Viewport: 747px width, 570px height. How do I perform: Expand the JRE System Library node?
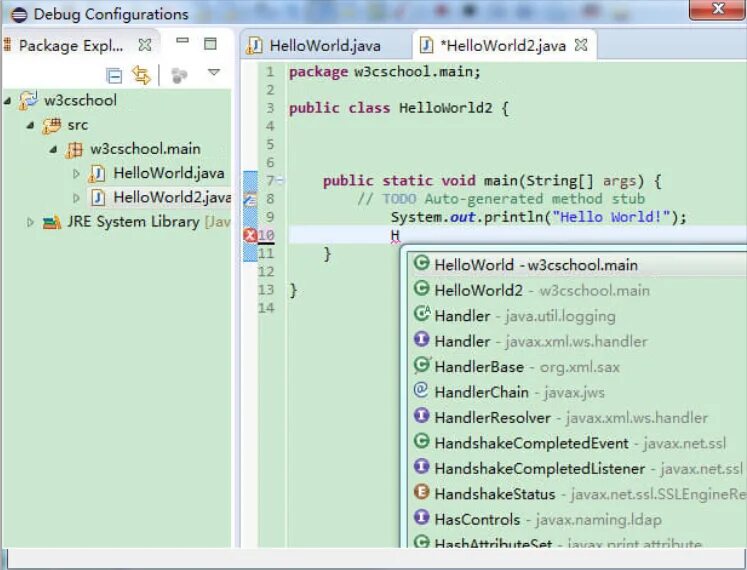tap(30, 222)
